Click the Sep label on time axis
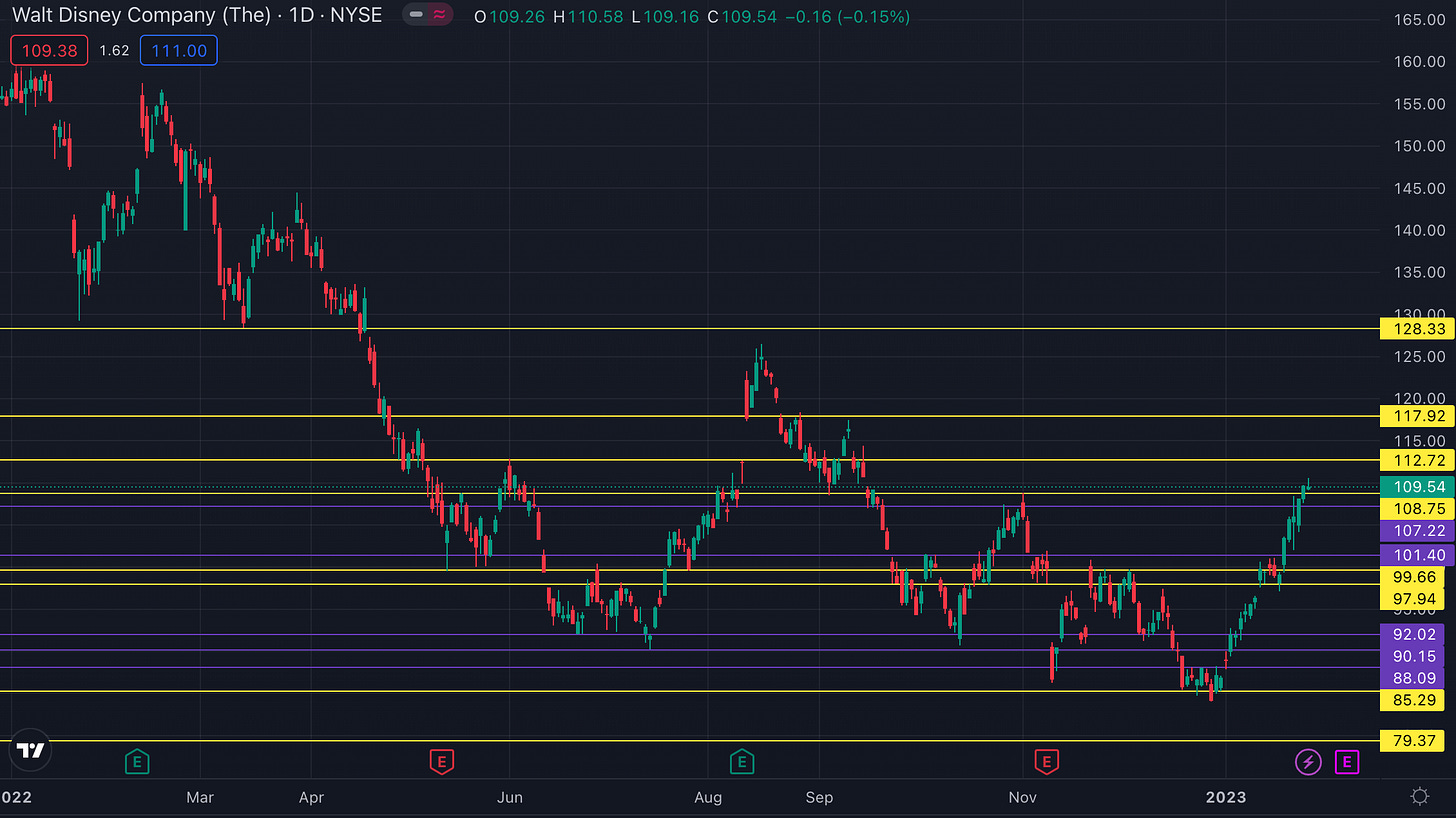Image resolution: width=1456 pixels, height=818 pixels. pyautogui.click(x=819, y=797)
